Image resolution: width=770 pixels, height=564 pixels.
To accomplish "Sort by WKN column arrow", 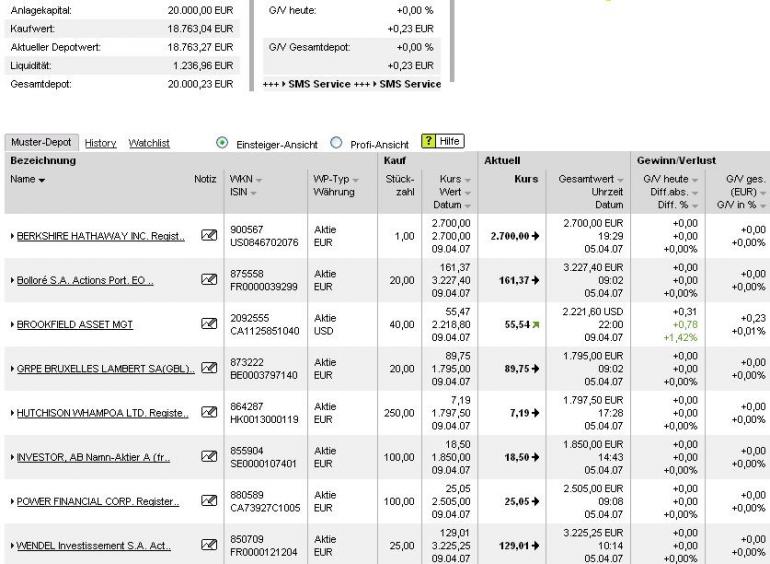I will click(259, 180).
